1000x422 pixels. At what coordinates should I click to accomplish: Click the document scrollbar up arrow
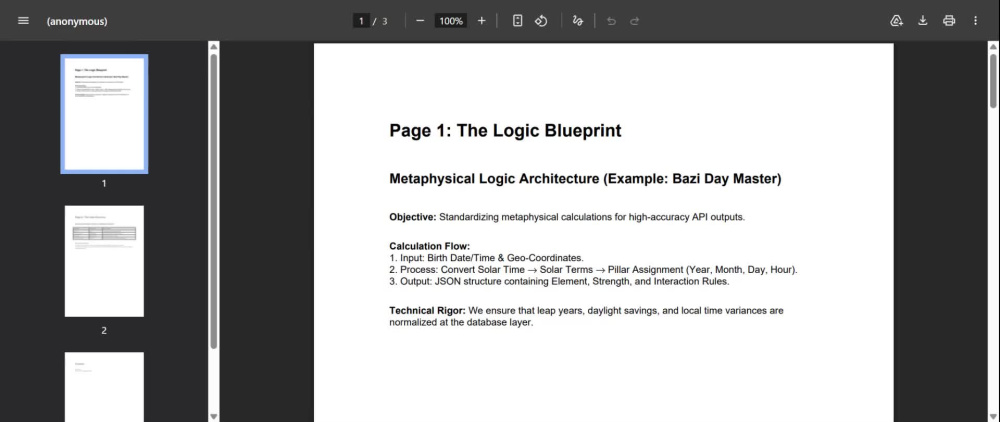click(x=993, y=47)
